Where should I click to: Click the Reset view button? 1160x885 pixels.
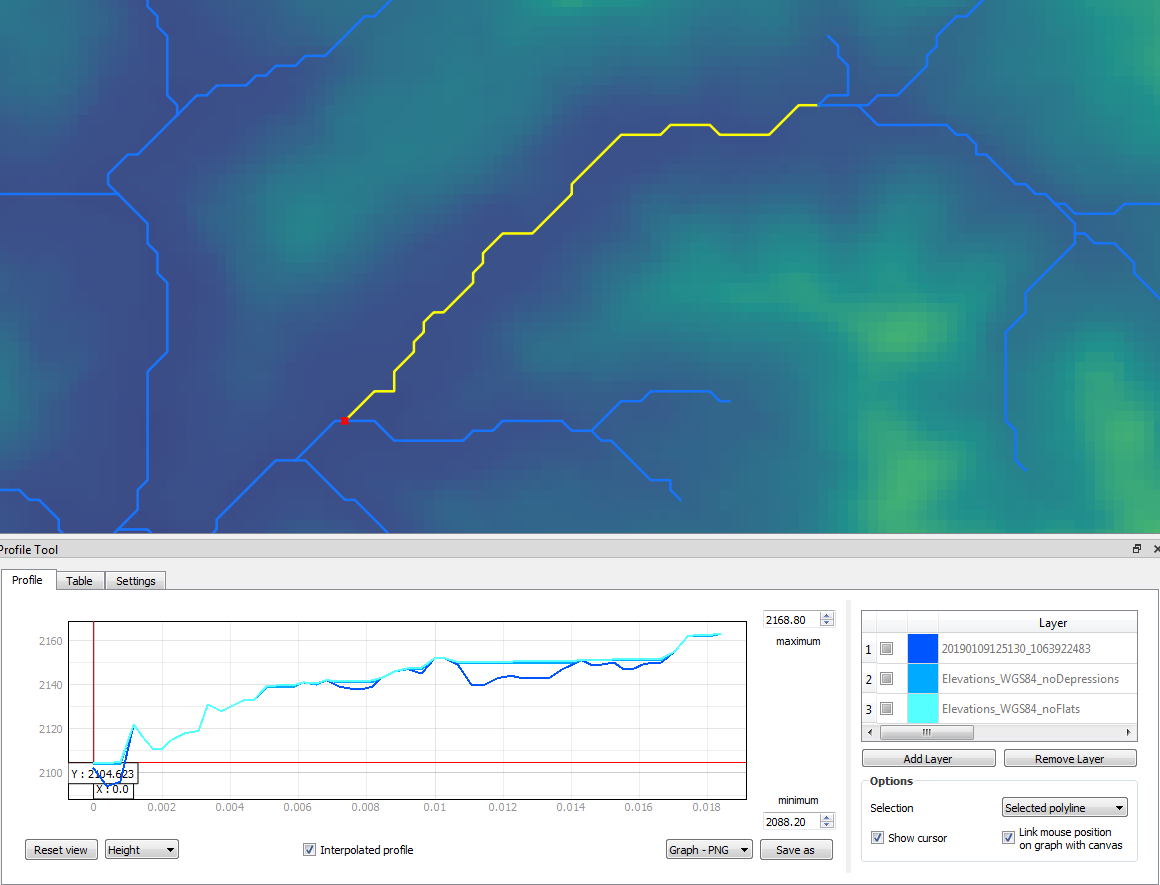coord(61,849)
